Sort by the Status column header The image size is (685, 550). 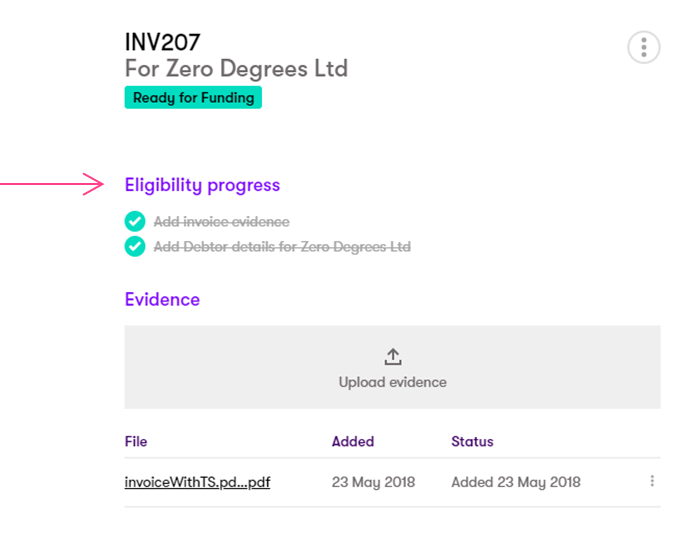pos(472,441)
